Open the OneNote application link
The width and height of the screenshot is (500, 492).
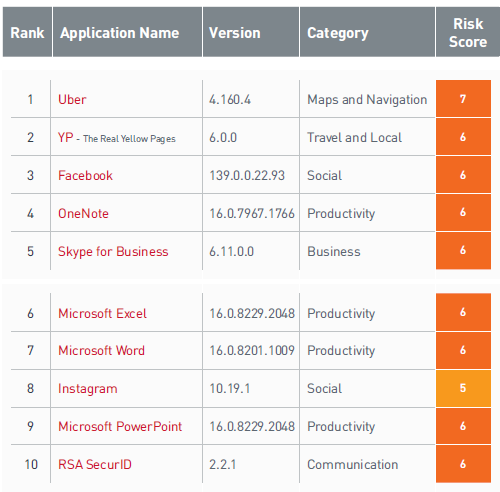pos(83,213)
